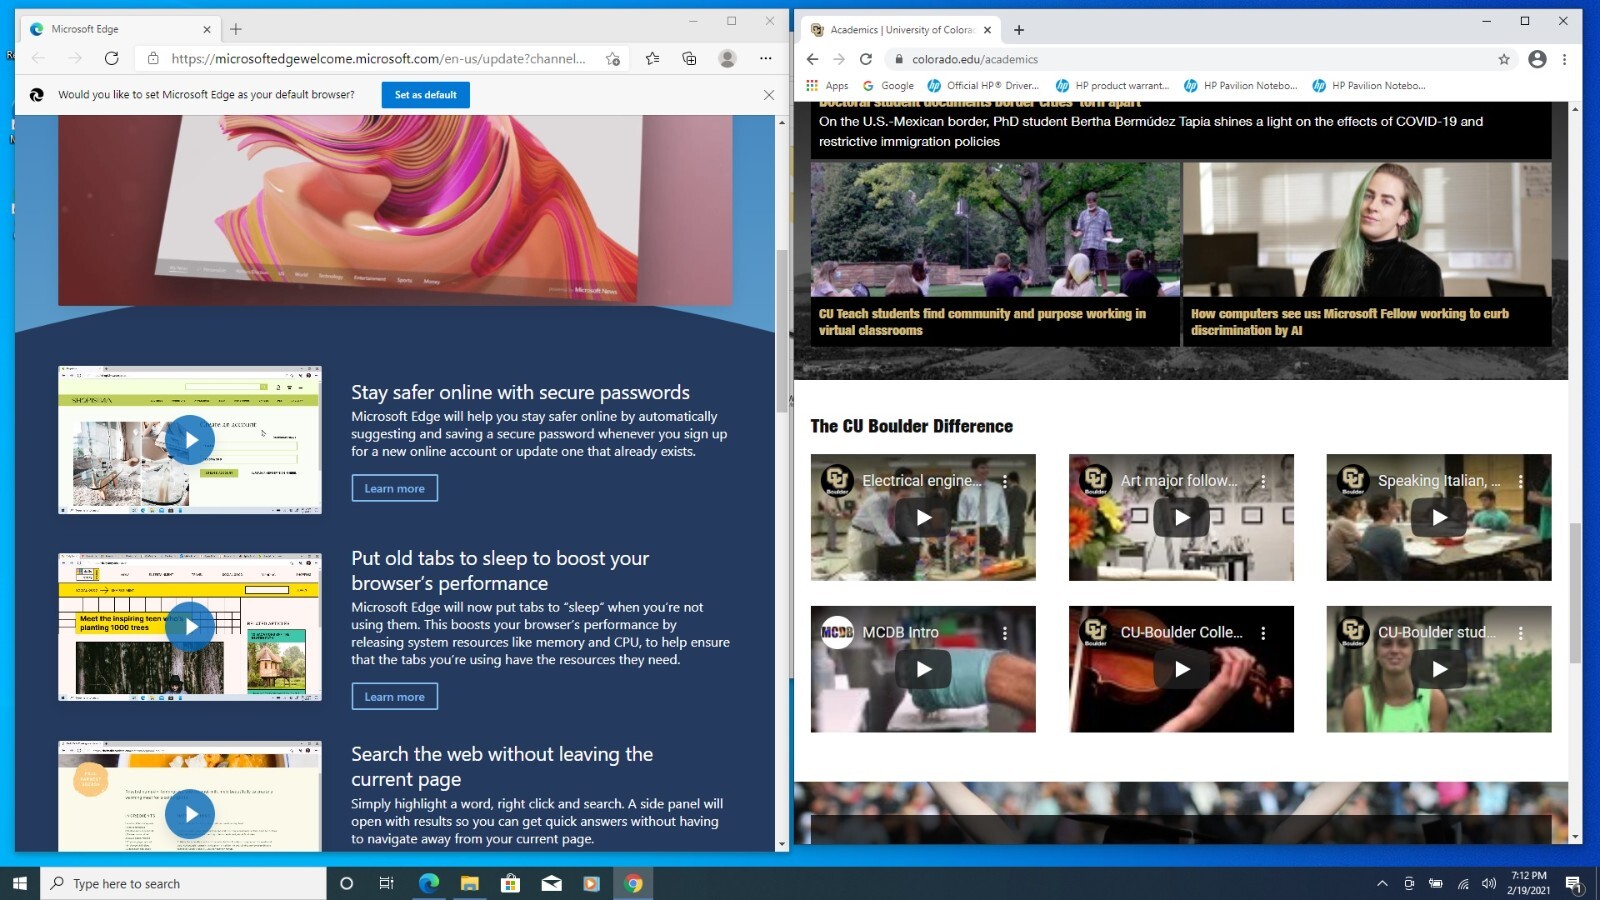1600x900 pixels.
Task: Open Edge Favorites list icon
Action: point(652,58)
